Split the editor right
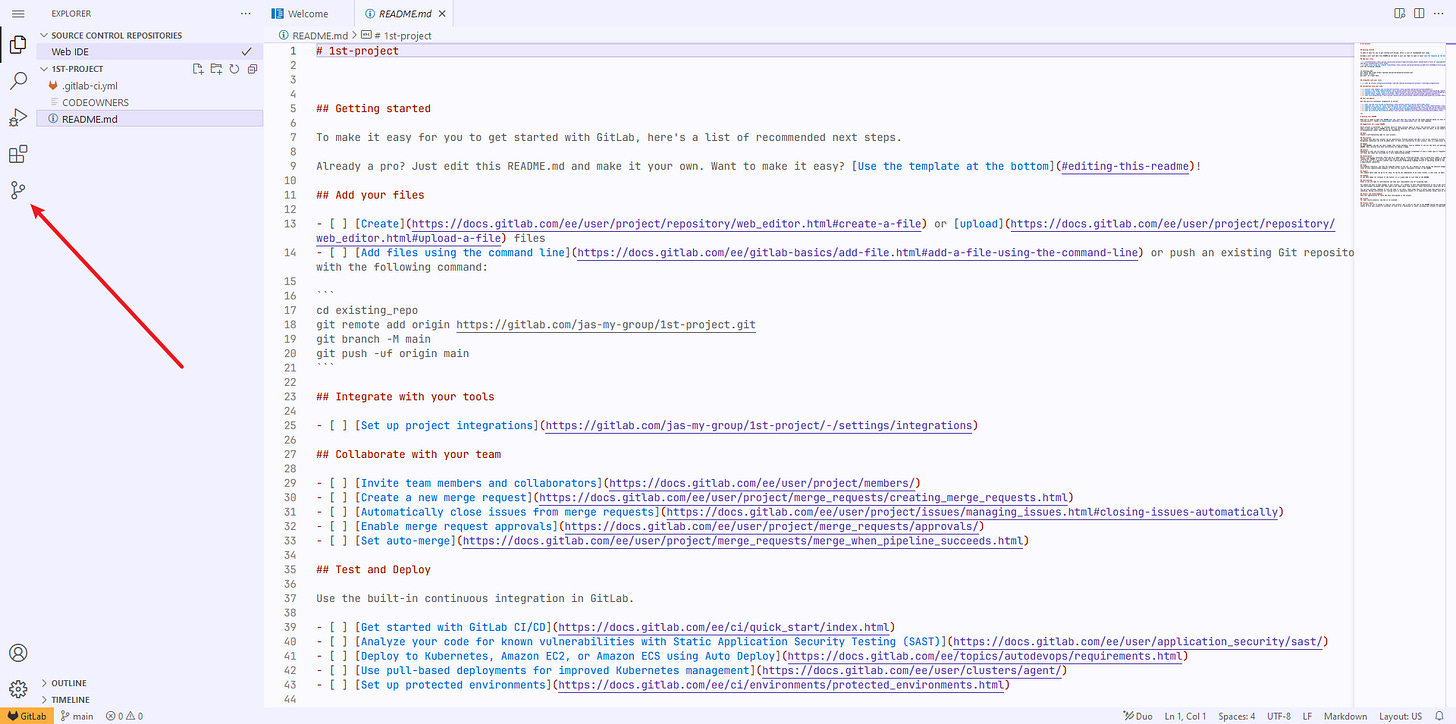 pos(1418,14)
